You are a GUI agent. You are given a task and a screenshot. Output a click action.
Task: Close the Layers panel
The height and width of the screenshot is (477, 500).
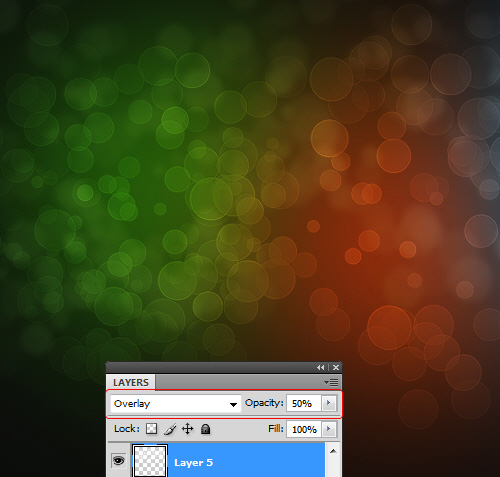point(336,367)
